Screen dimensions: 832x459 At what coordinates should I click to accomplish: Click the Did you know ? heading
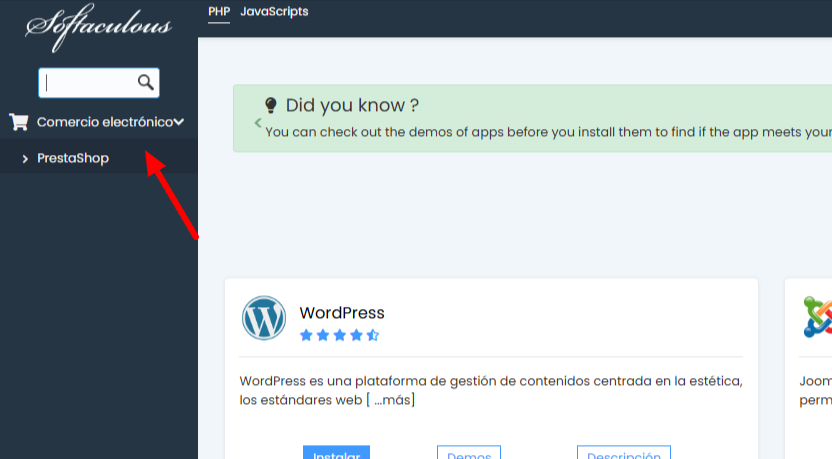click(x=352, y=105)
